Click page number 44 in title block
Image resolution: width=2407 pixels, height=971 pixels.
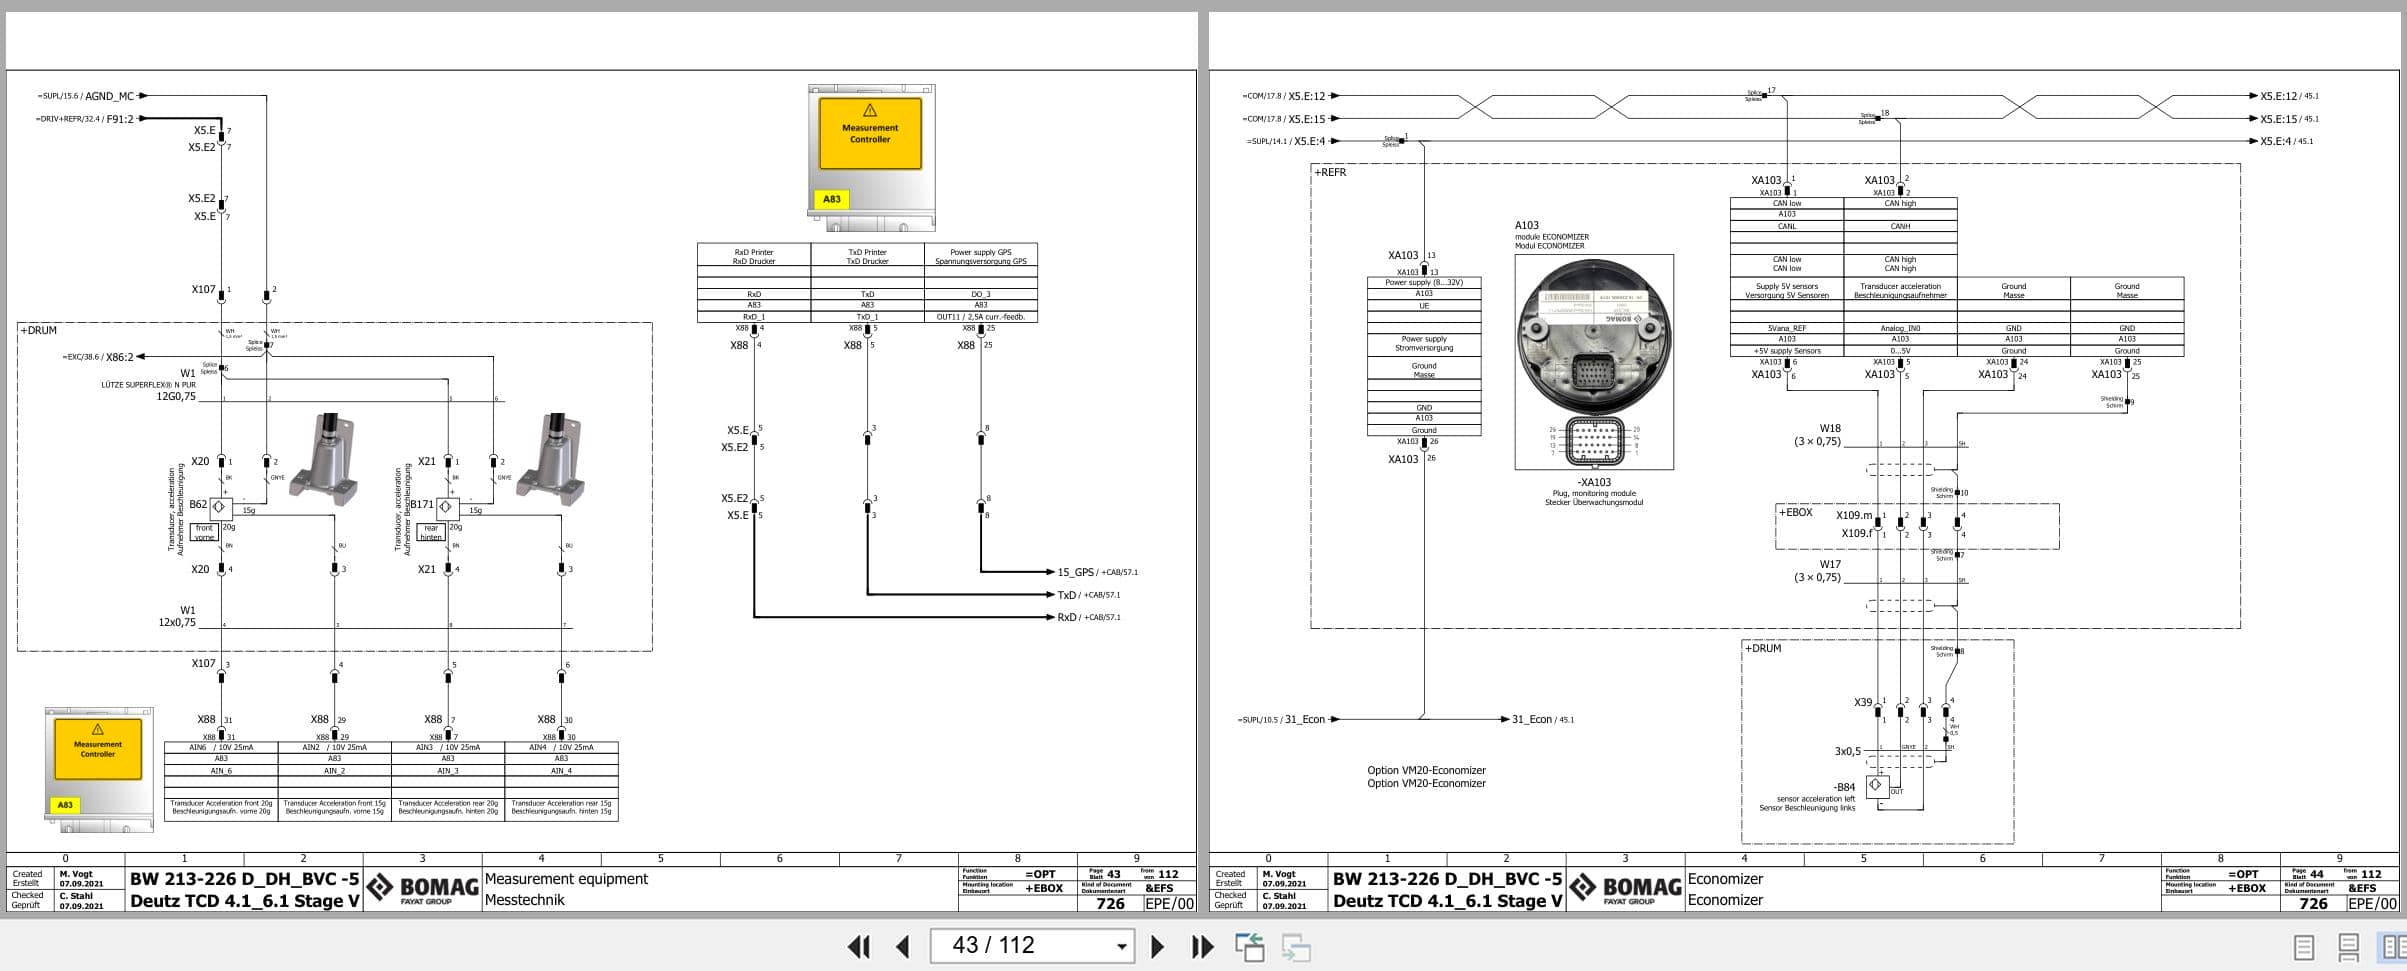pyautogui.click(x=2316, y=874)
